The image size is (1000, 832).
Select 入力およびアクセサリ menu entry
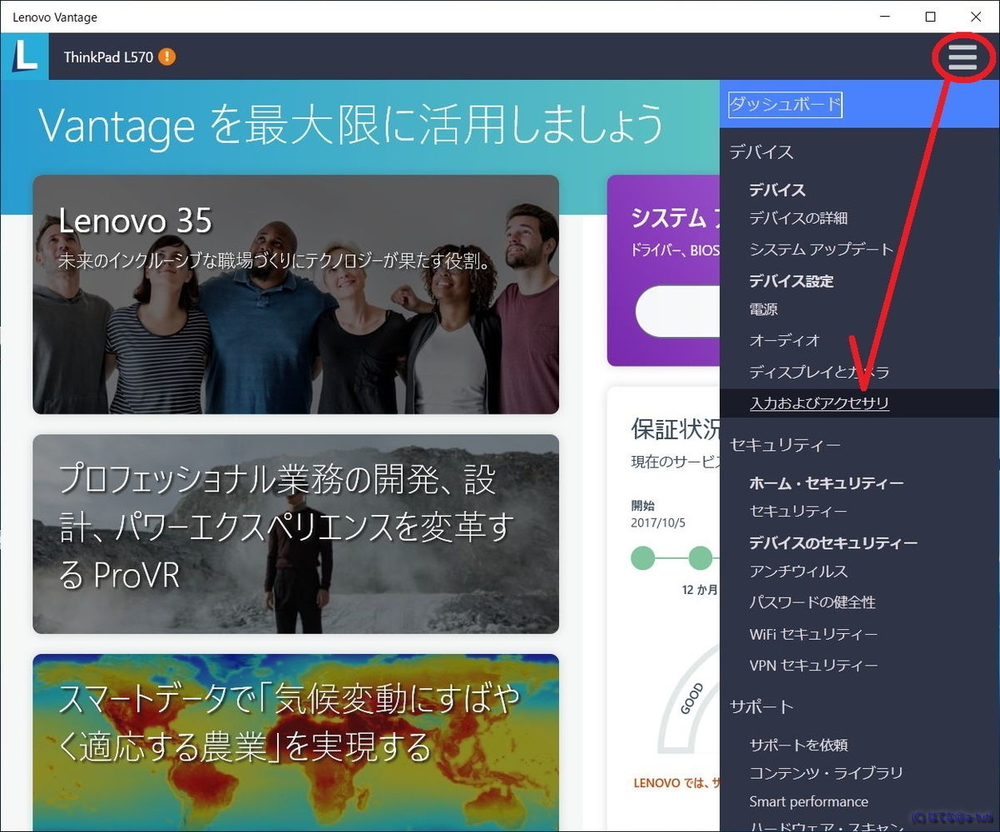click(x=820, y=403)
